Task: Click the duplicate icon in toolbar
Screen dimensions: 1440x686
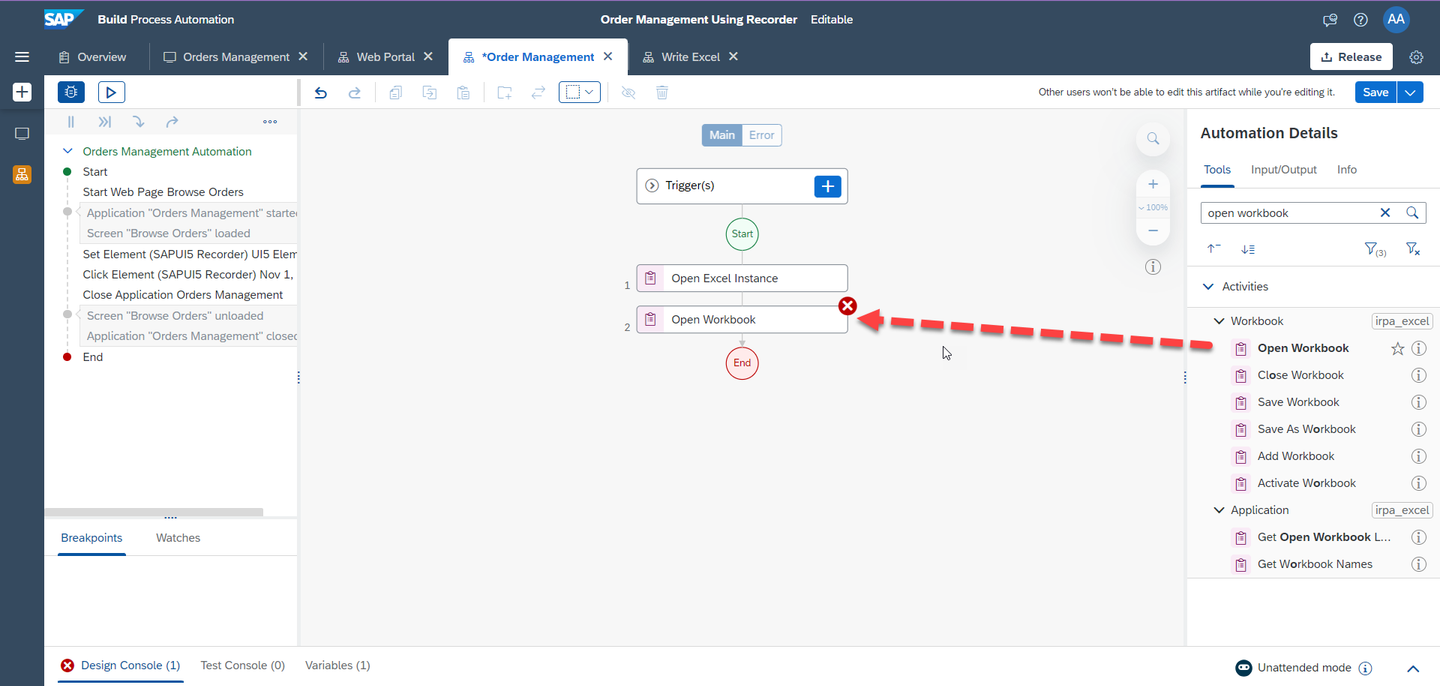Action: tap(429, 92)
